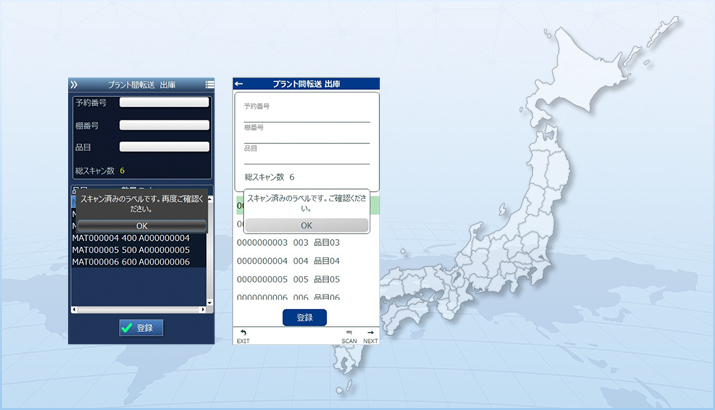Click the horizontal scrollbar in dark panel list
715x410 pixels.
coord(139,309)
